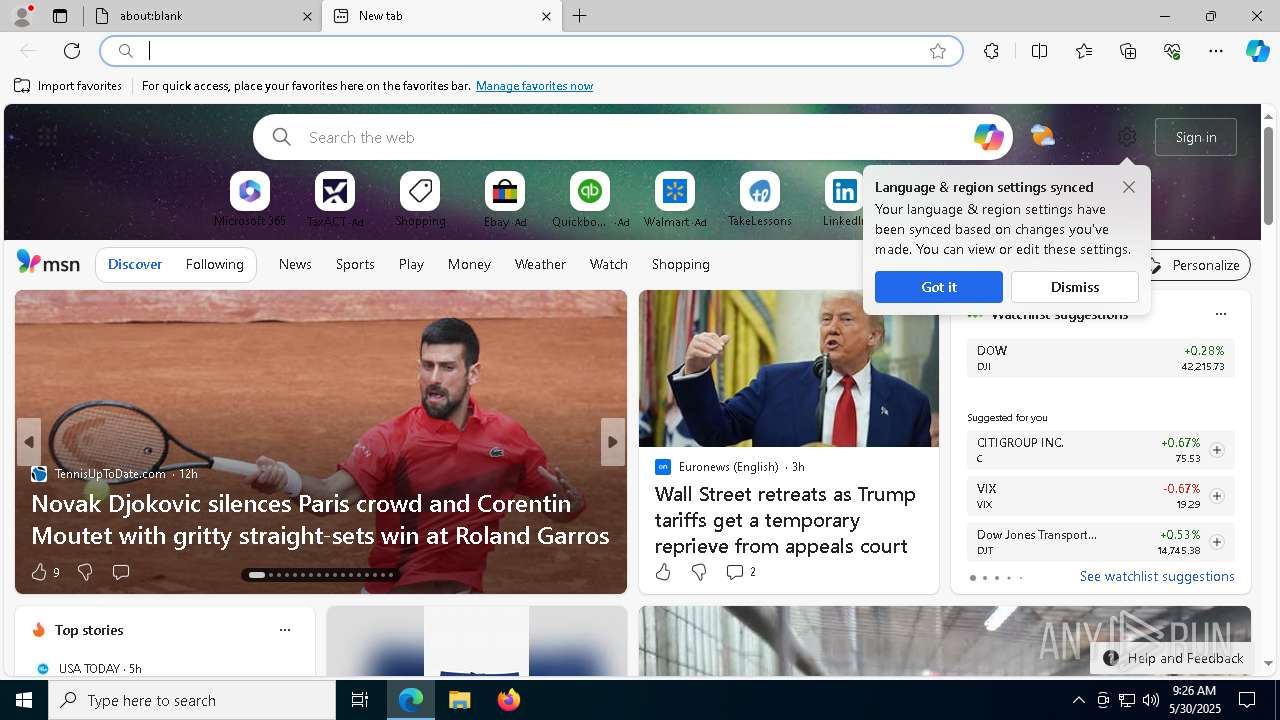Open Top stories more options menu
Screen dimensions: 1280x720
[285, 630]
